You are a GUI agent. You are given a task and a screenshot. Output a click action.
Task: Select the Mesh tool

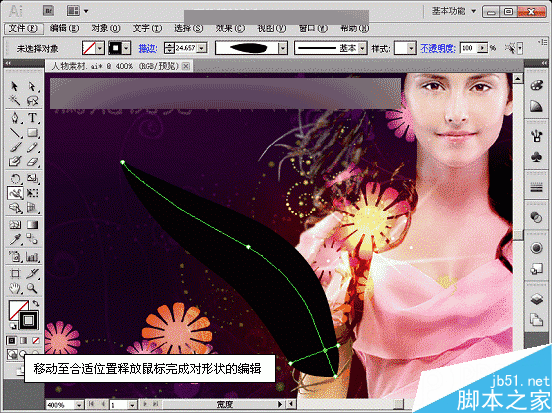click(15, 224)
